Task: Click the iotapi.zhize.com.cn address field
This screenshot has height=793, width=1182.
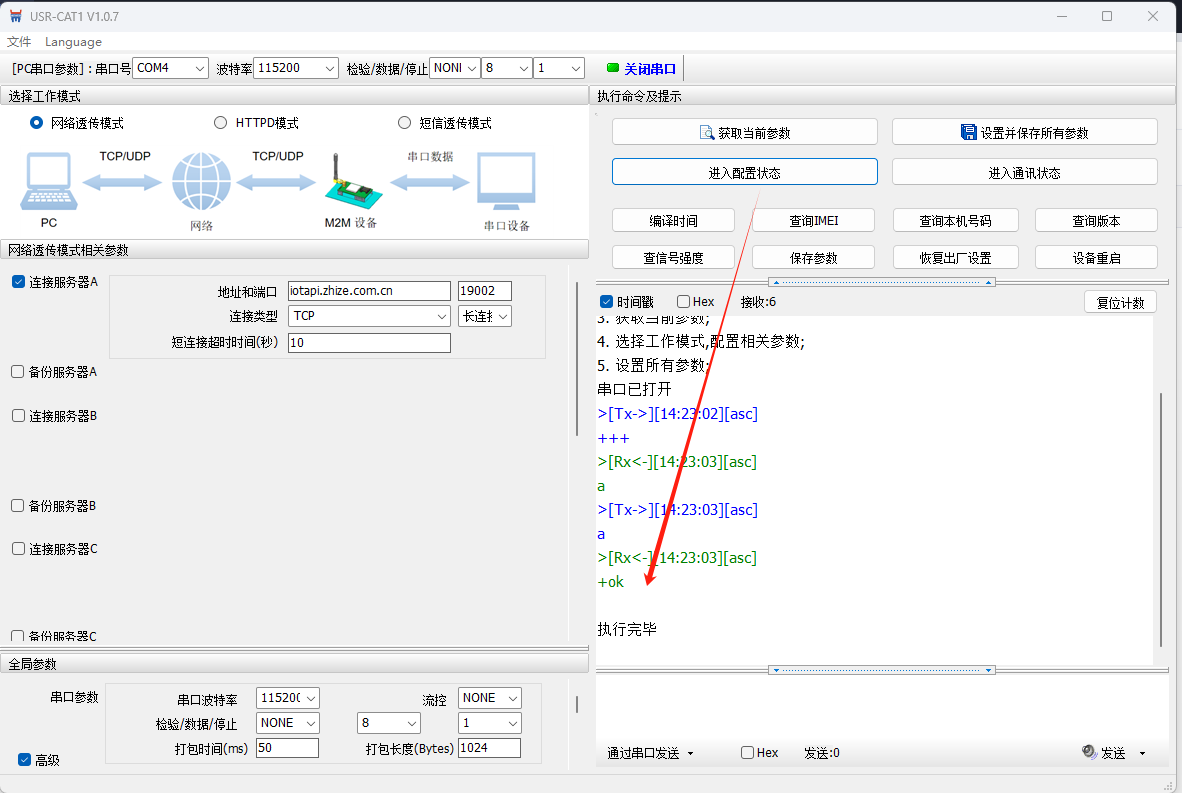Action: point(369,291)
